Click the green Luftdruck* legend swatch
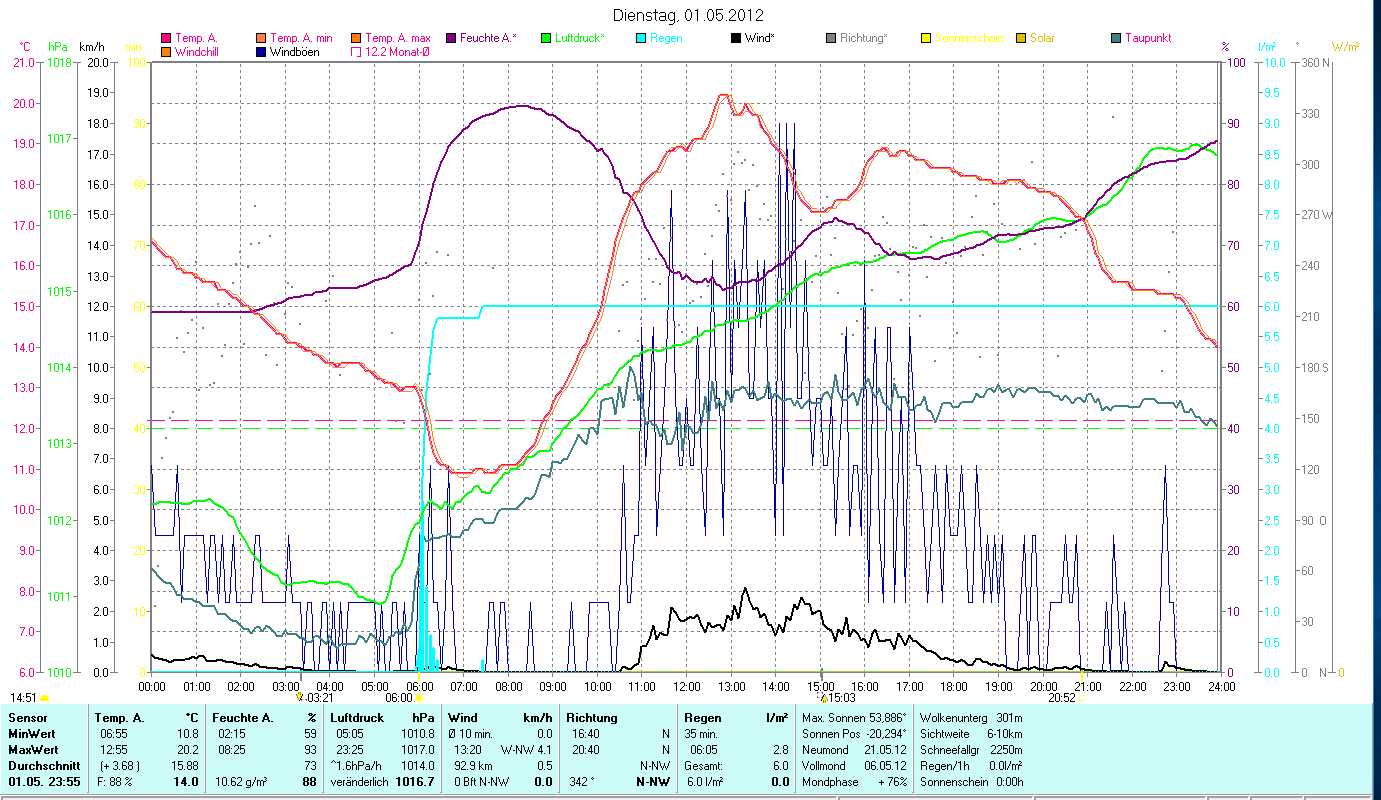Image resolution: width=1381 pixels, height=800 pixels. [546, 38]
